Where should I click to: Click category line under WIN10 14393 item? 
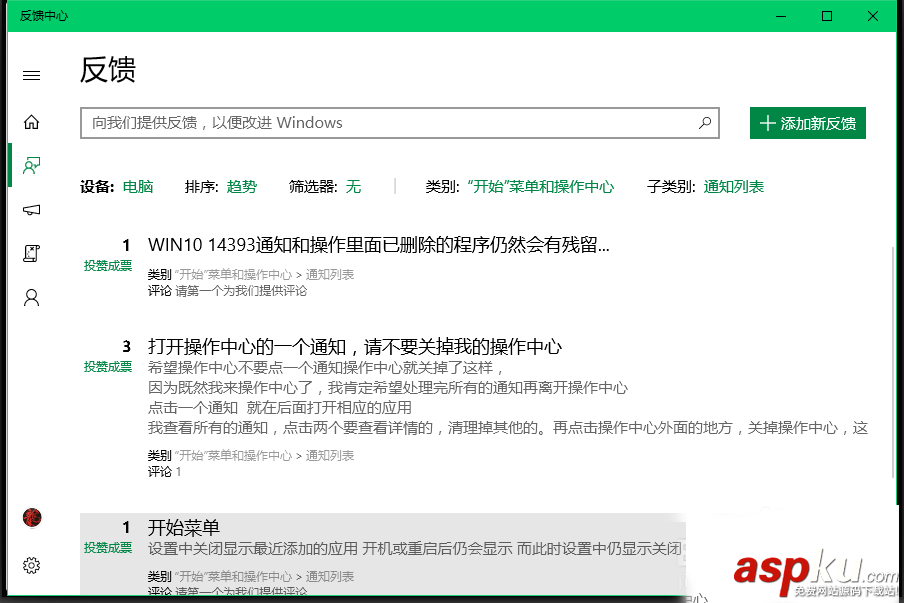pos(251,274)
